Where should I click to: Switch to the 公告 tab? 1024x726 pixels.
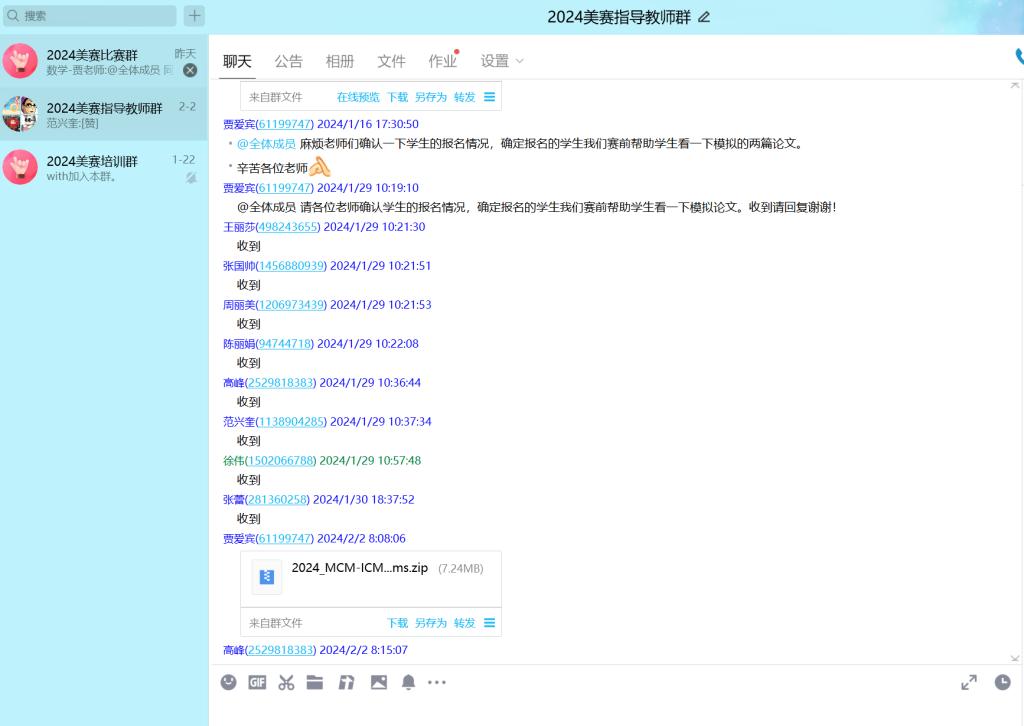click(x=288, y=61)
